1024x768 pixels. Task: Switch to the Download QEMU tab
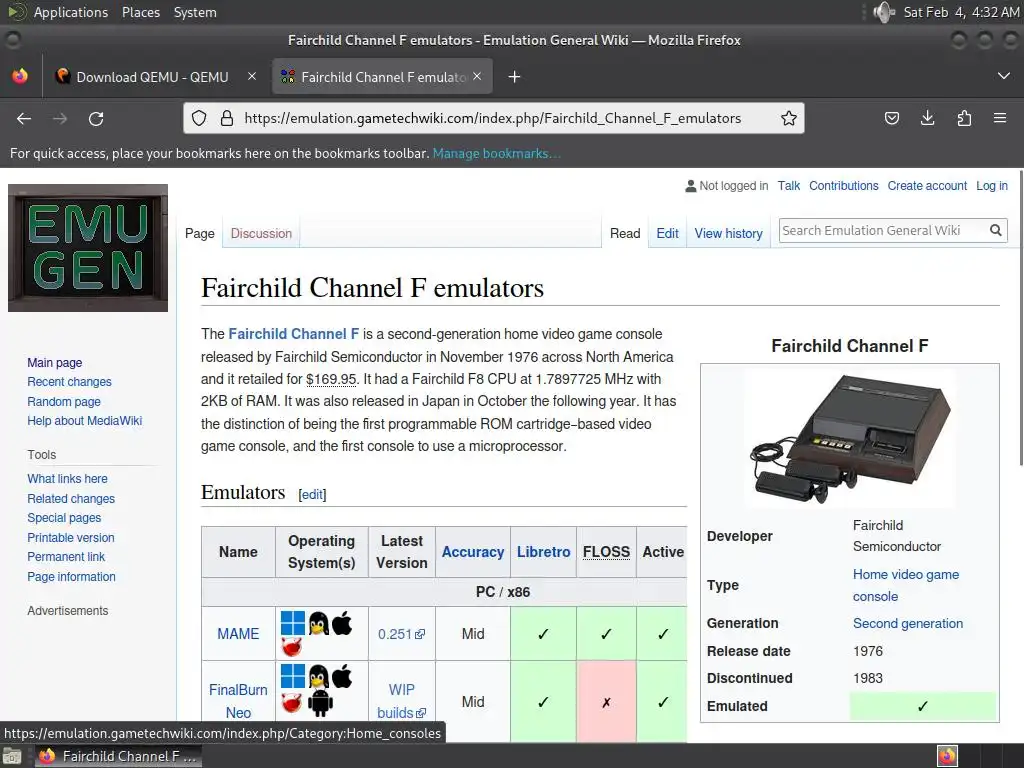click(153, 77)
